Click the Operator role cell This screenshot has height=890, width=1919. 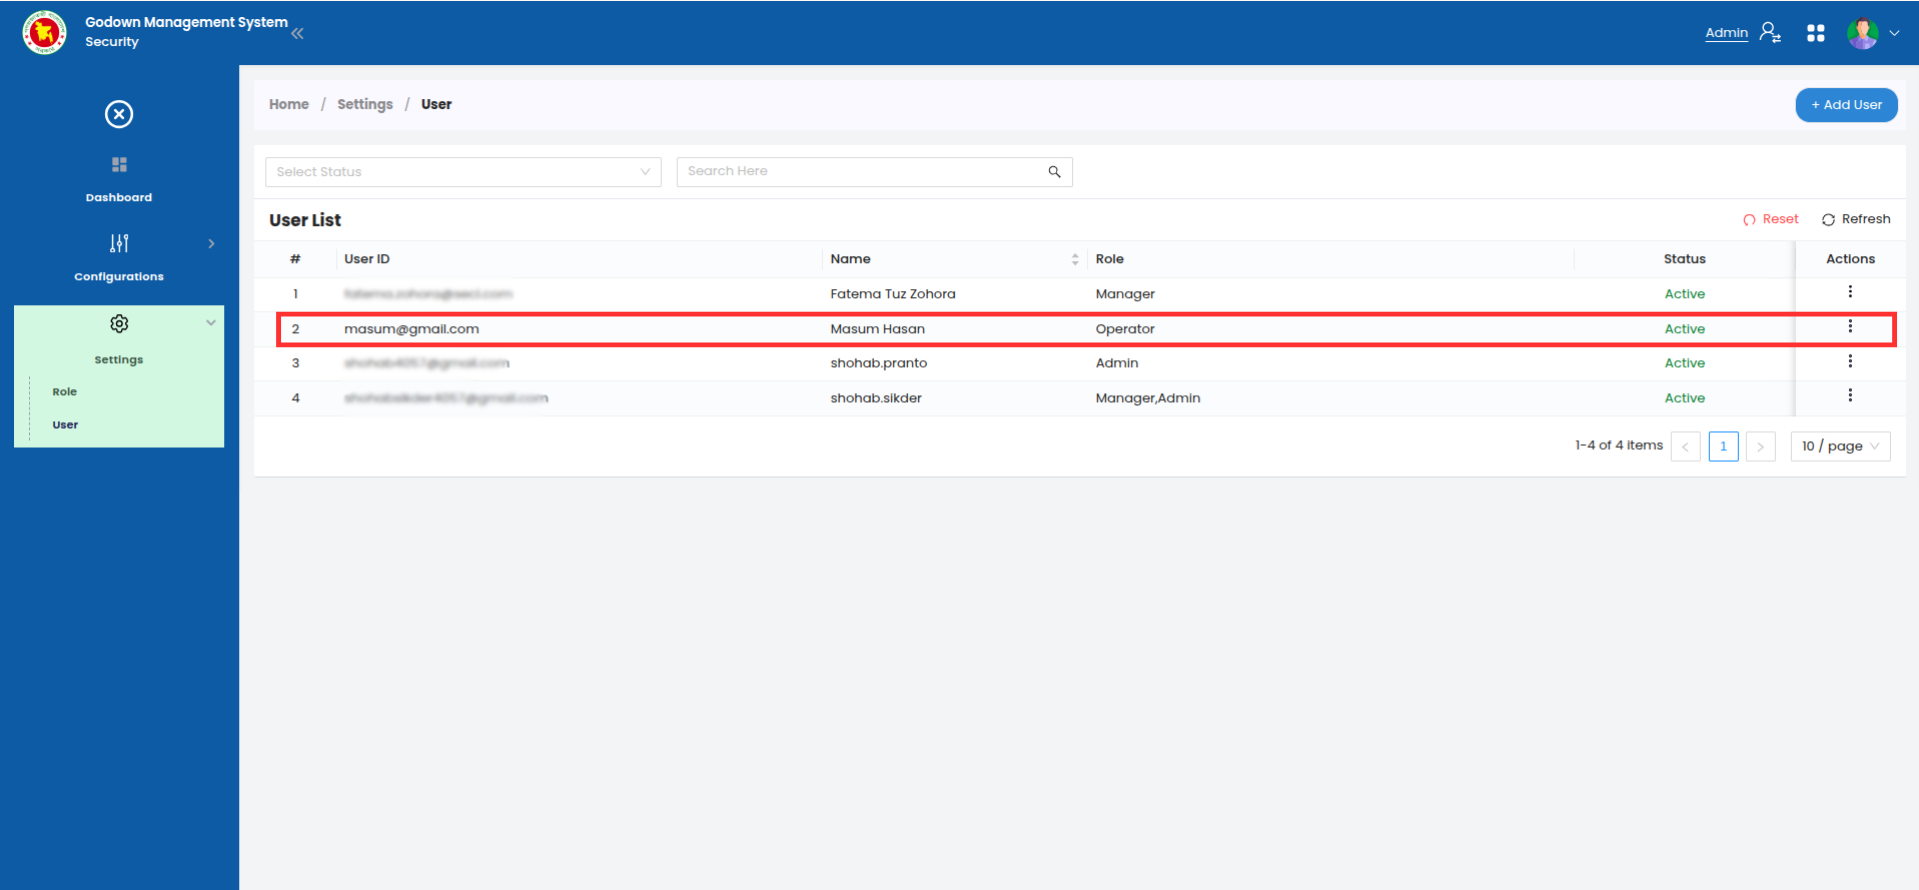pos(1125,329)
